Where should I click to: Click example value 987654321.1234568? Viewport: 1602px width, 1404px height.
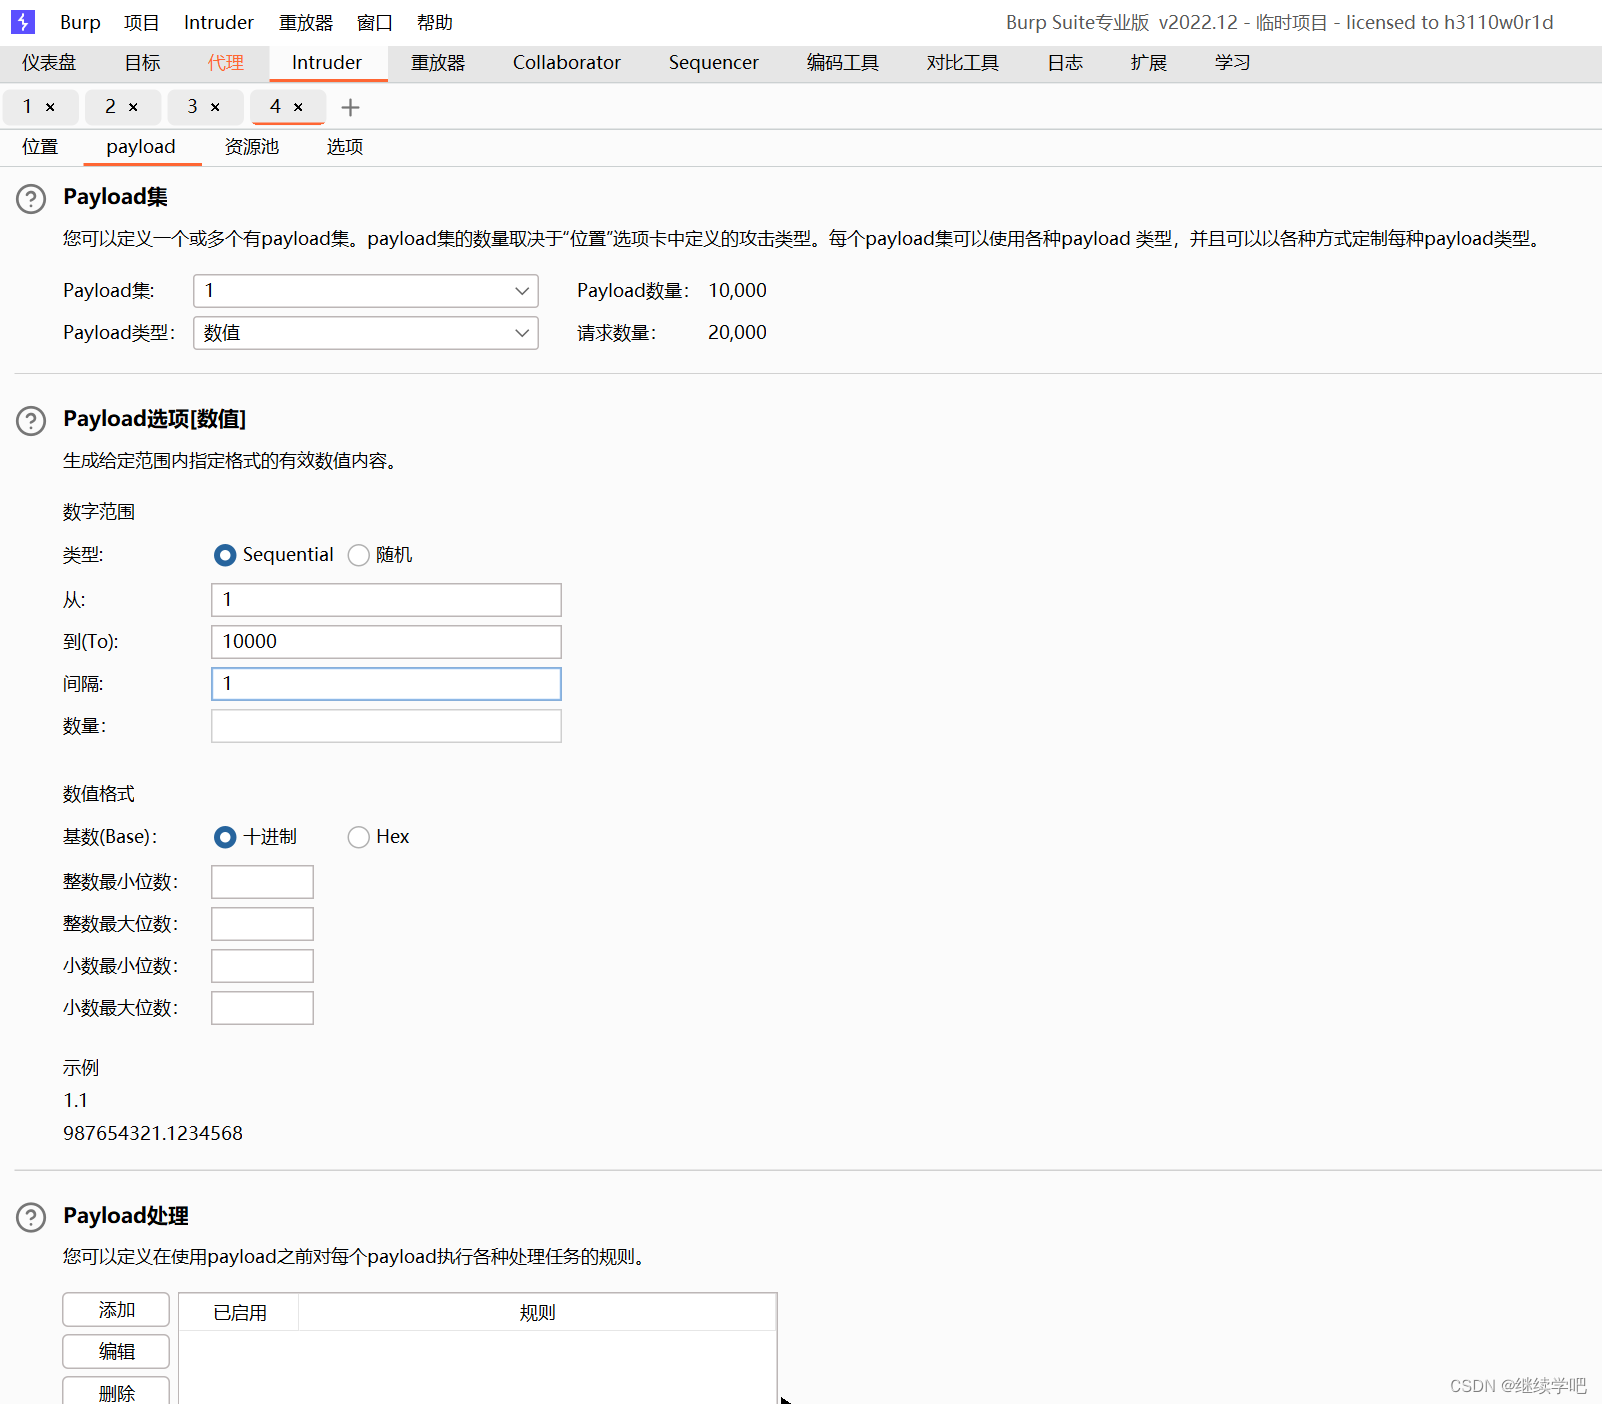tap(153, 1134)
